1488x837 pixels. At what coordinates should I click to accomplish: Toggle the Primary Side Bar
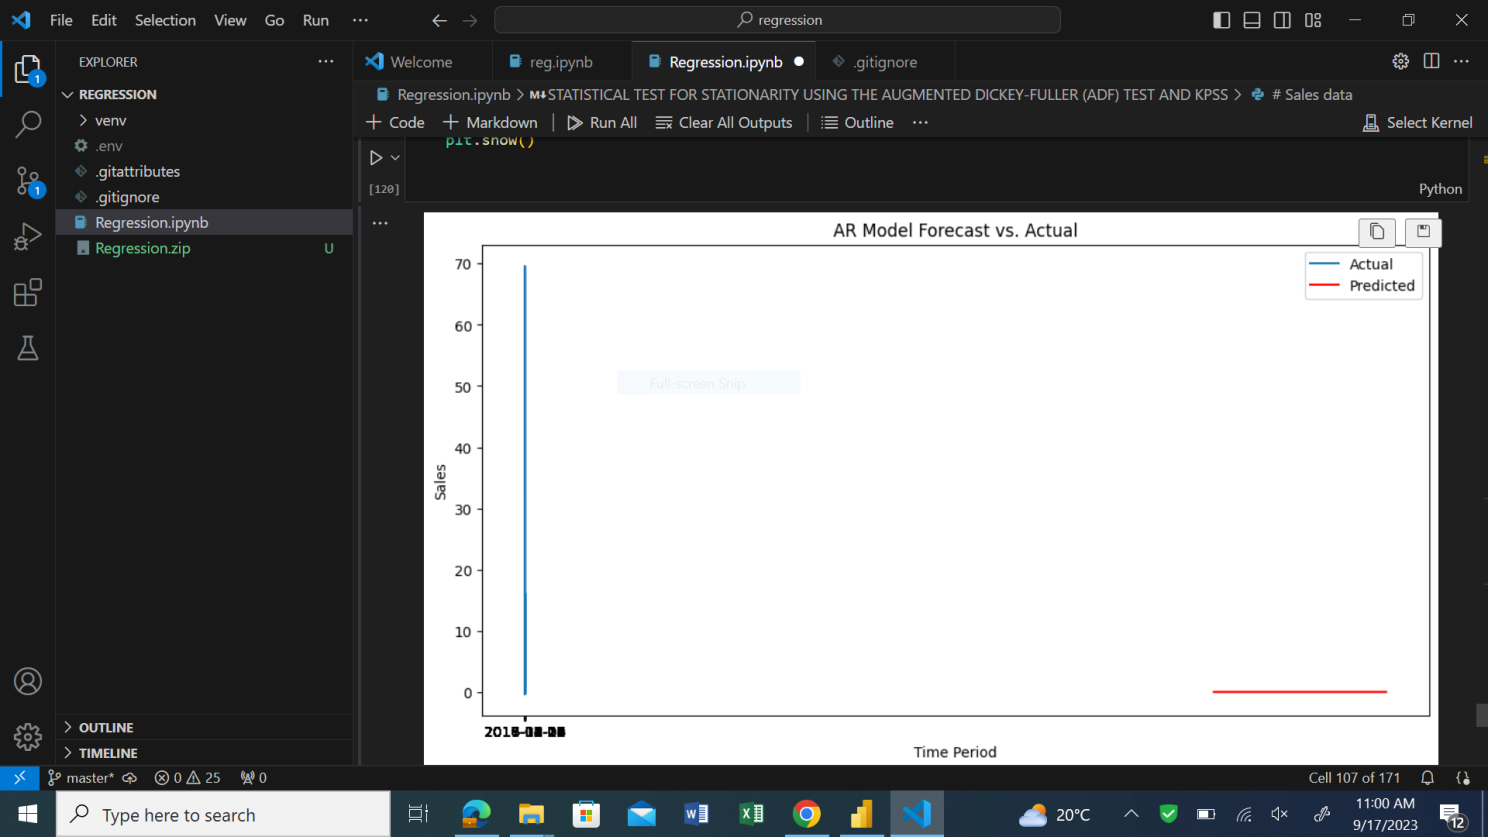[1221, 19]
